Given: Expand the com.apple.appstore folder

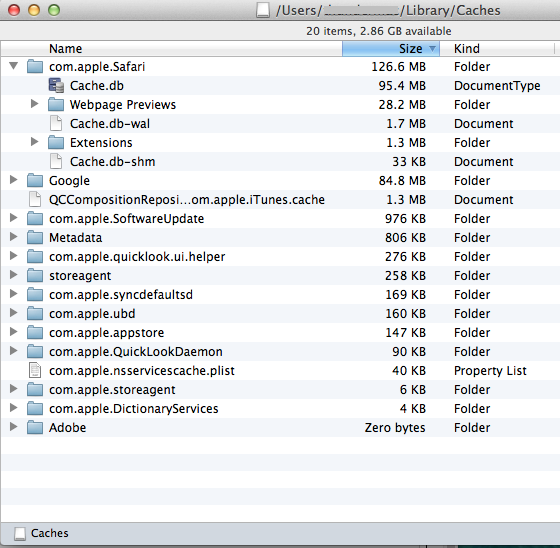Looking at the screenshot, I should pyautogui.click(x=14, y=332).
